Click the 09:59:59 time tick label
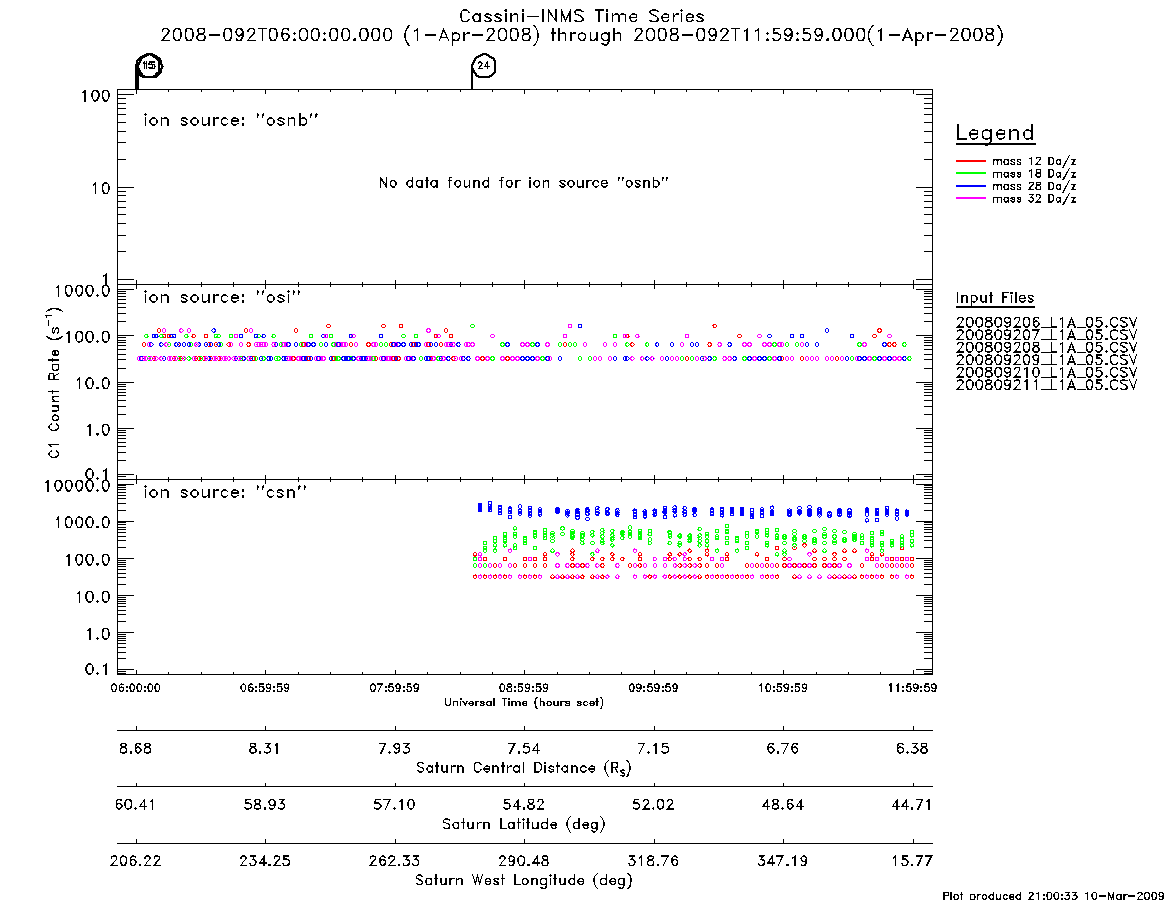The image size is (1165, 900). pyautogui.click(x=653, y=688)
